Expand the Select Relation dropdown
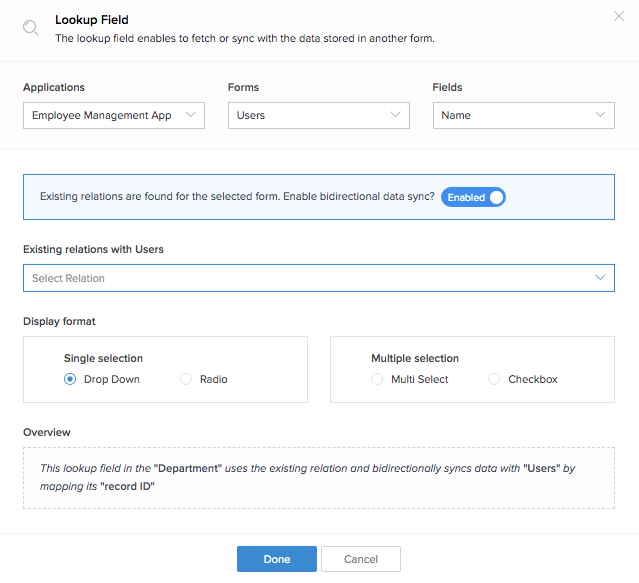 coord(318,278)
